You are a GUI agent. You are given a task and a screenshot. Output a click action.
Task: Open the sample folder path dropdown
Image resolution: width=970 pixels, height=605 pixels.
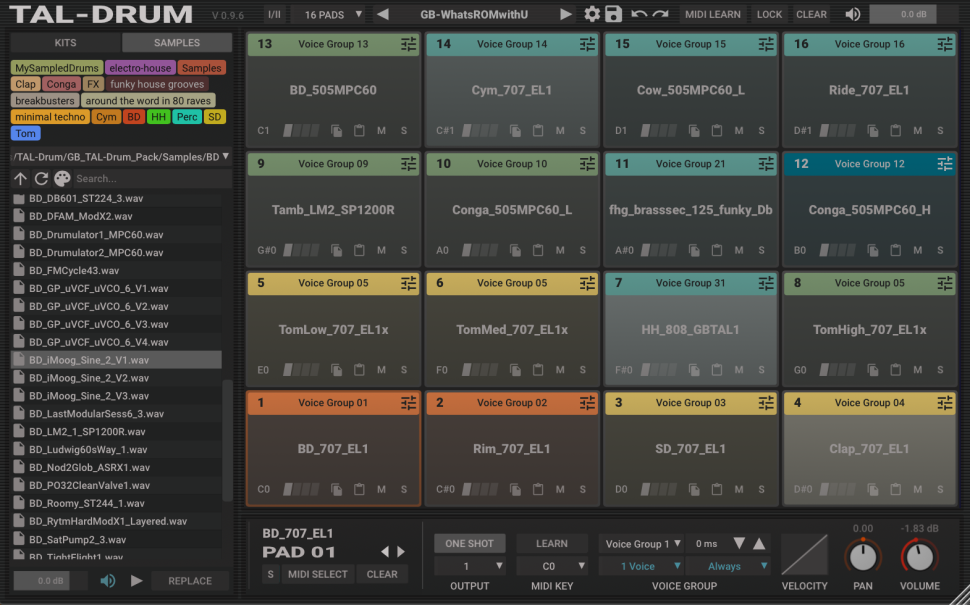pyautogui.click(x=225, y=157)
